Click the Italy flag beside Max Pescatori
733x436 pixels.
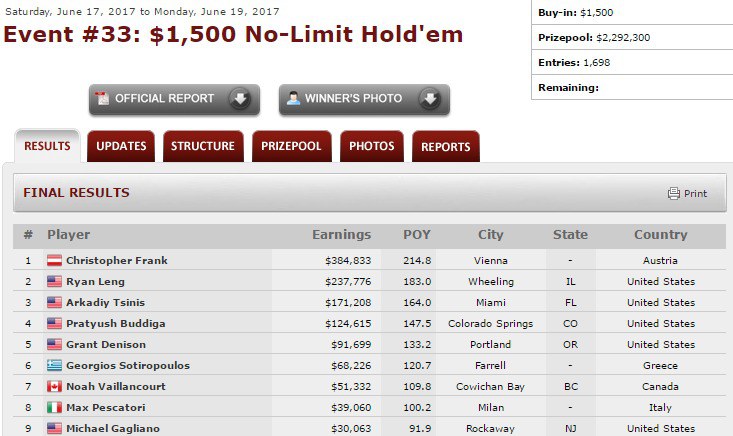coord(54,408)
